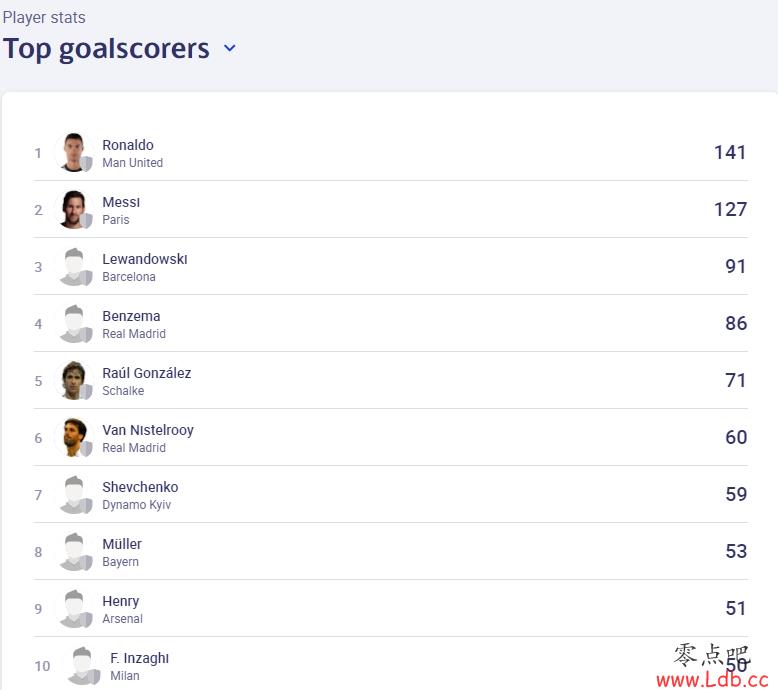Click Benzema's goal count 86
The image size is (778, 690).
(736, 323)
